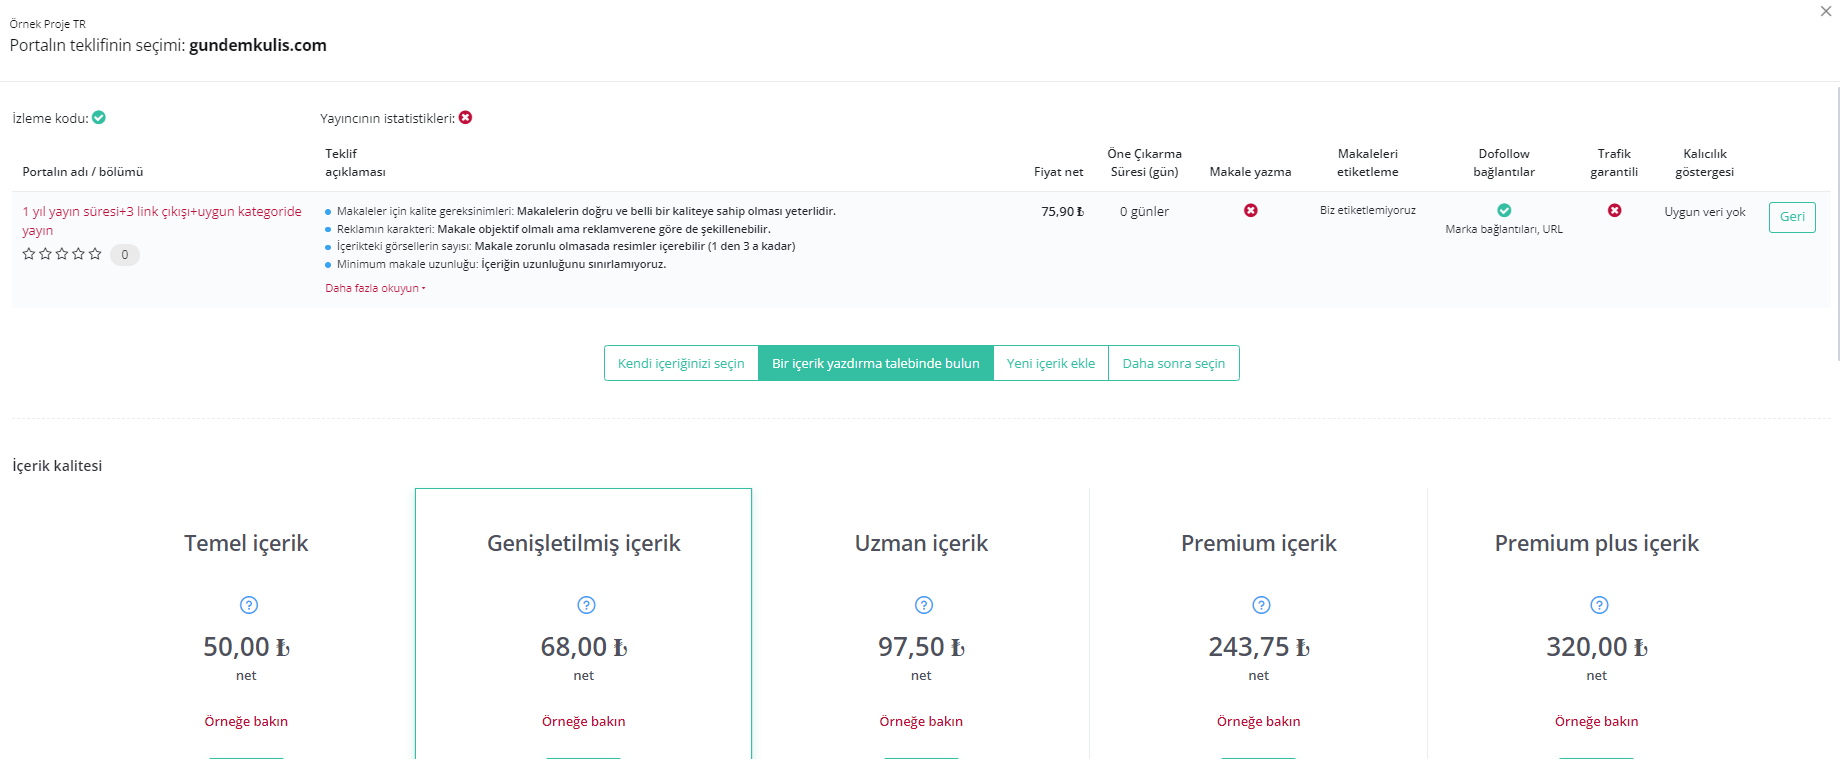Click the Makaleleri etiketleme column header

[1368, 162]
